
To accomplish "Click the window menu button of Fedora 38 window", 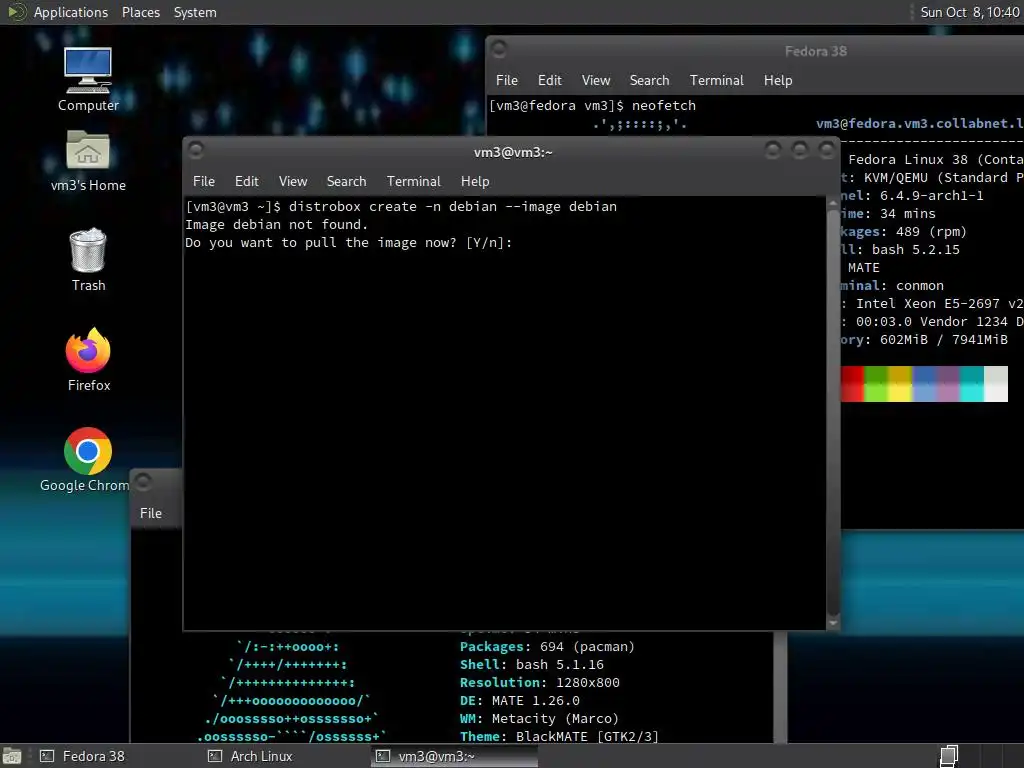I will 499,49.
